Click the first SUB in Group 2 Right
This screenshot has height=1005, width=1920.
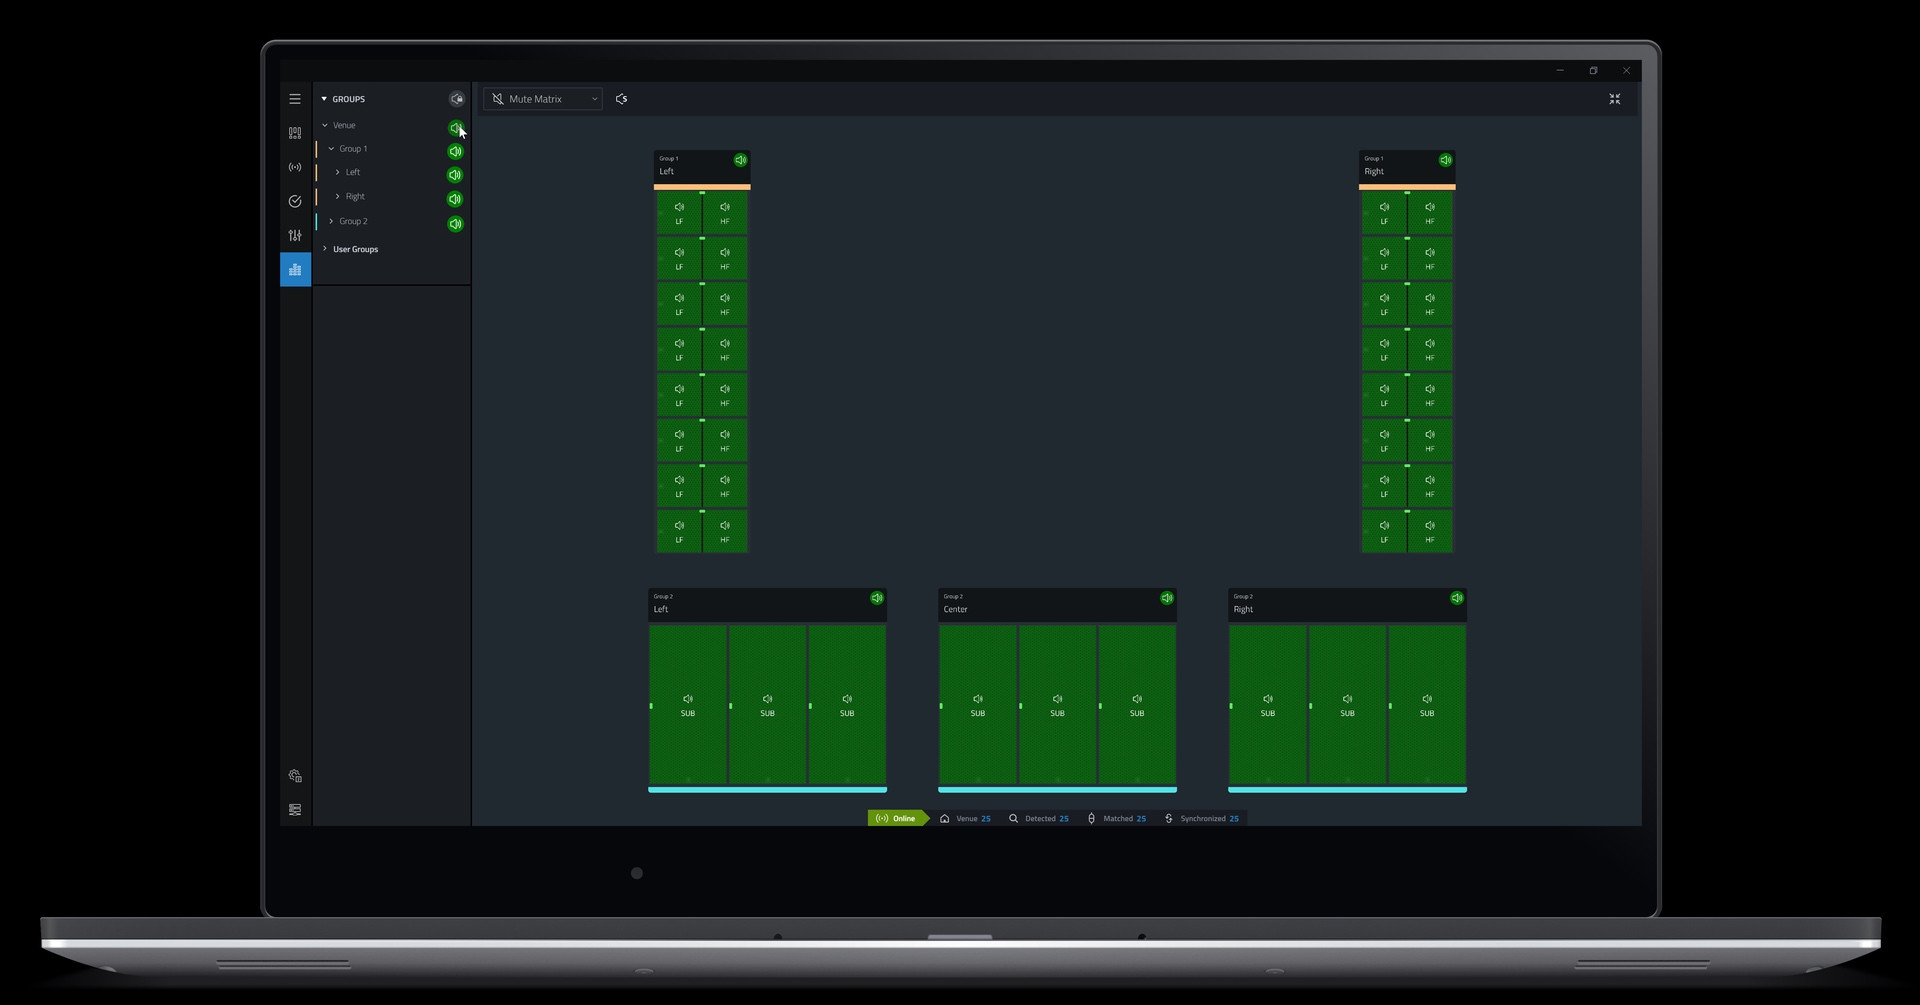point(1268,705)
